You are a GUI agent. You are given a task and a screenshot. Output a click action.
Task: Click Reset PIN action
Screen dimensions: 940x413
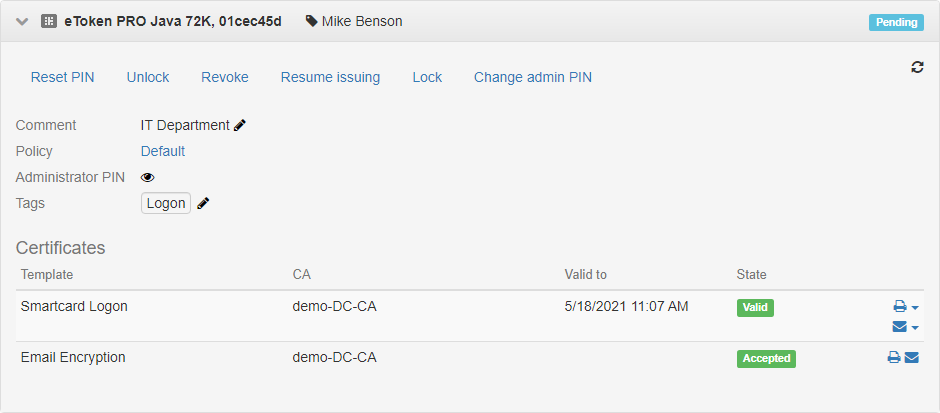click(x=62, y=77)
